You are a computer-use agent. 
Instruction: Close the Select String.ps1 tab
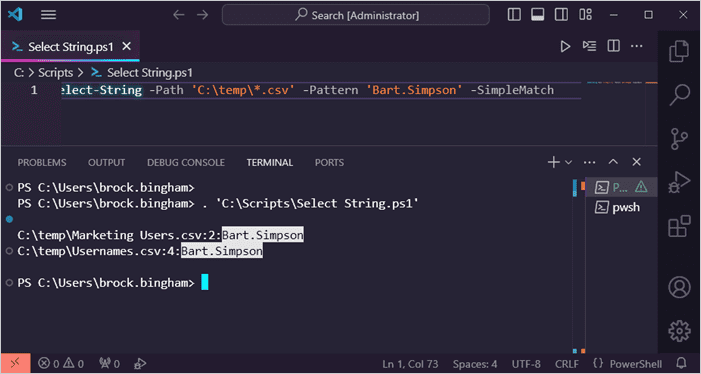click(x=127, y=46)
